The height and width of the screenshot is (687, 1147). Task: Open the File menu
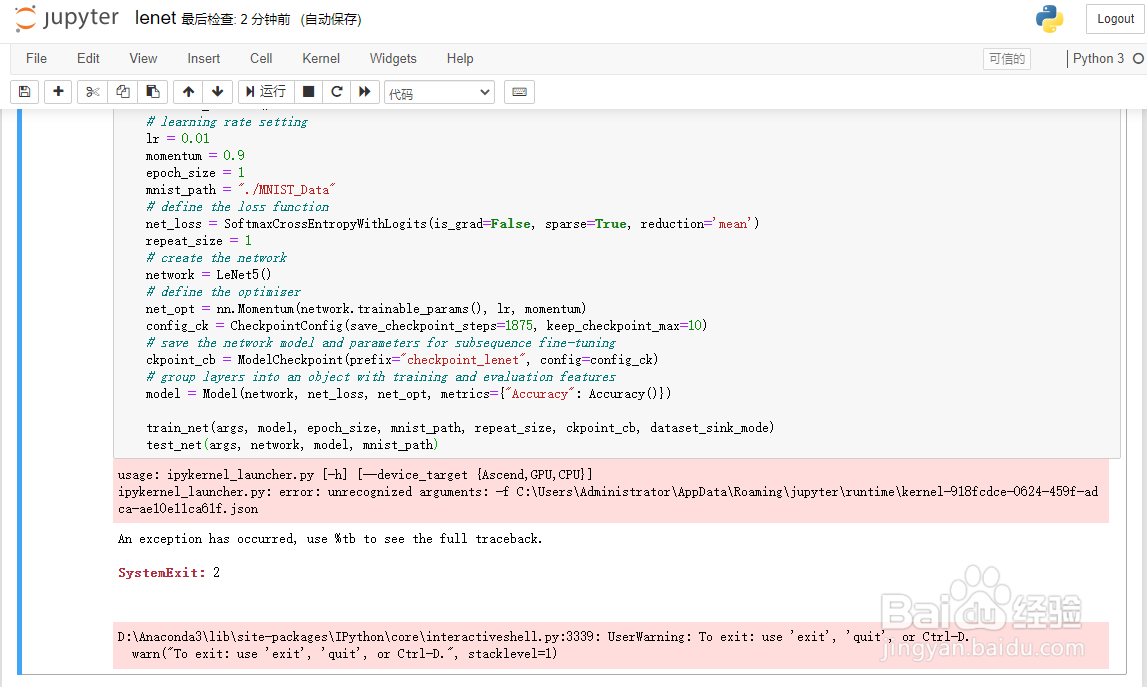(37, 59)
